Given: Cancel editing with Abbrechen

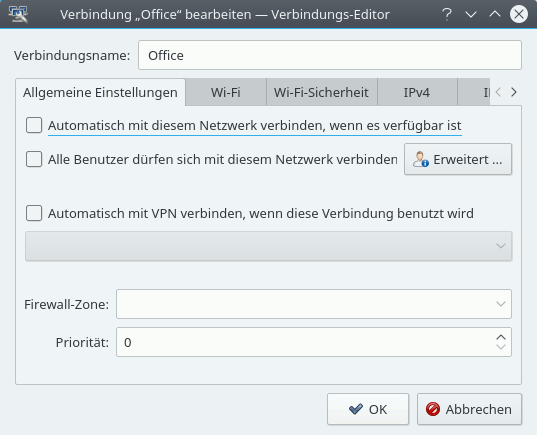Looking at the screenshot, I should [x=469, y=409].
